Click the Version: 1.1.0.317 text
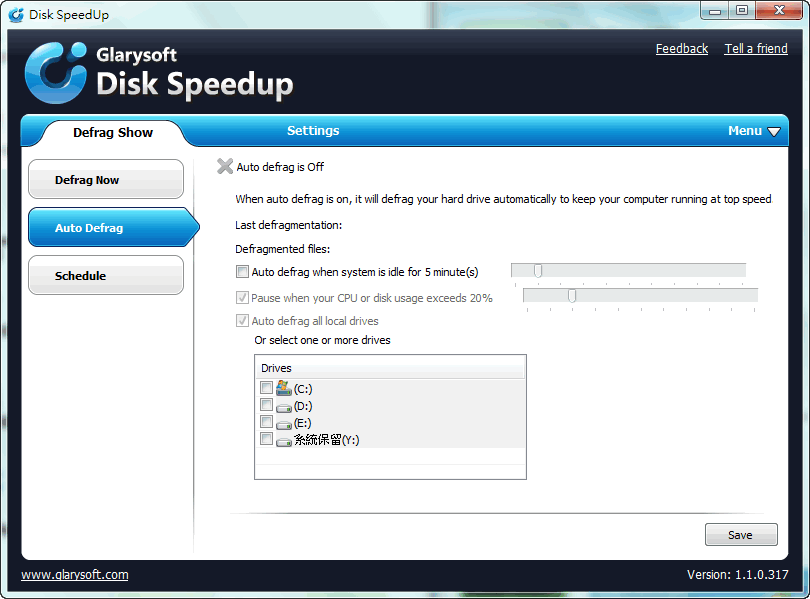 (x=737, y=575)
